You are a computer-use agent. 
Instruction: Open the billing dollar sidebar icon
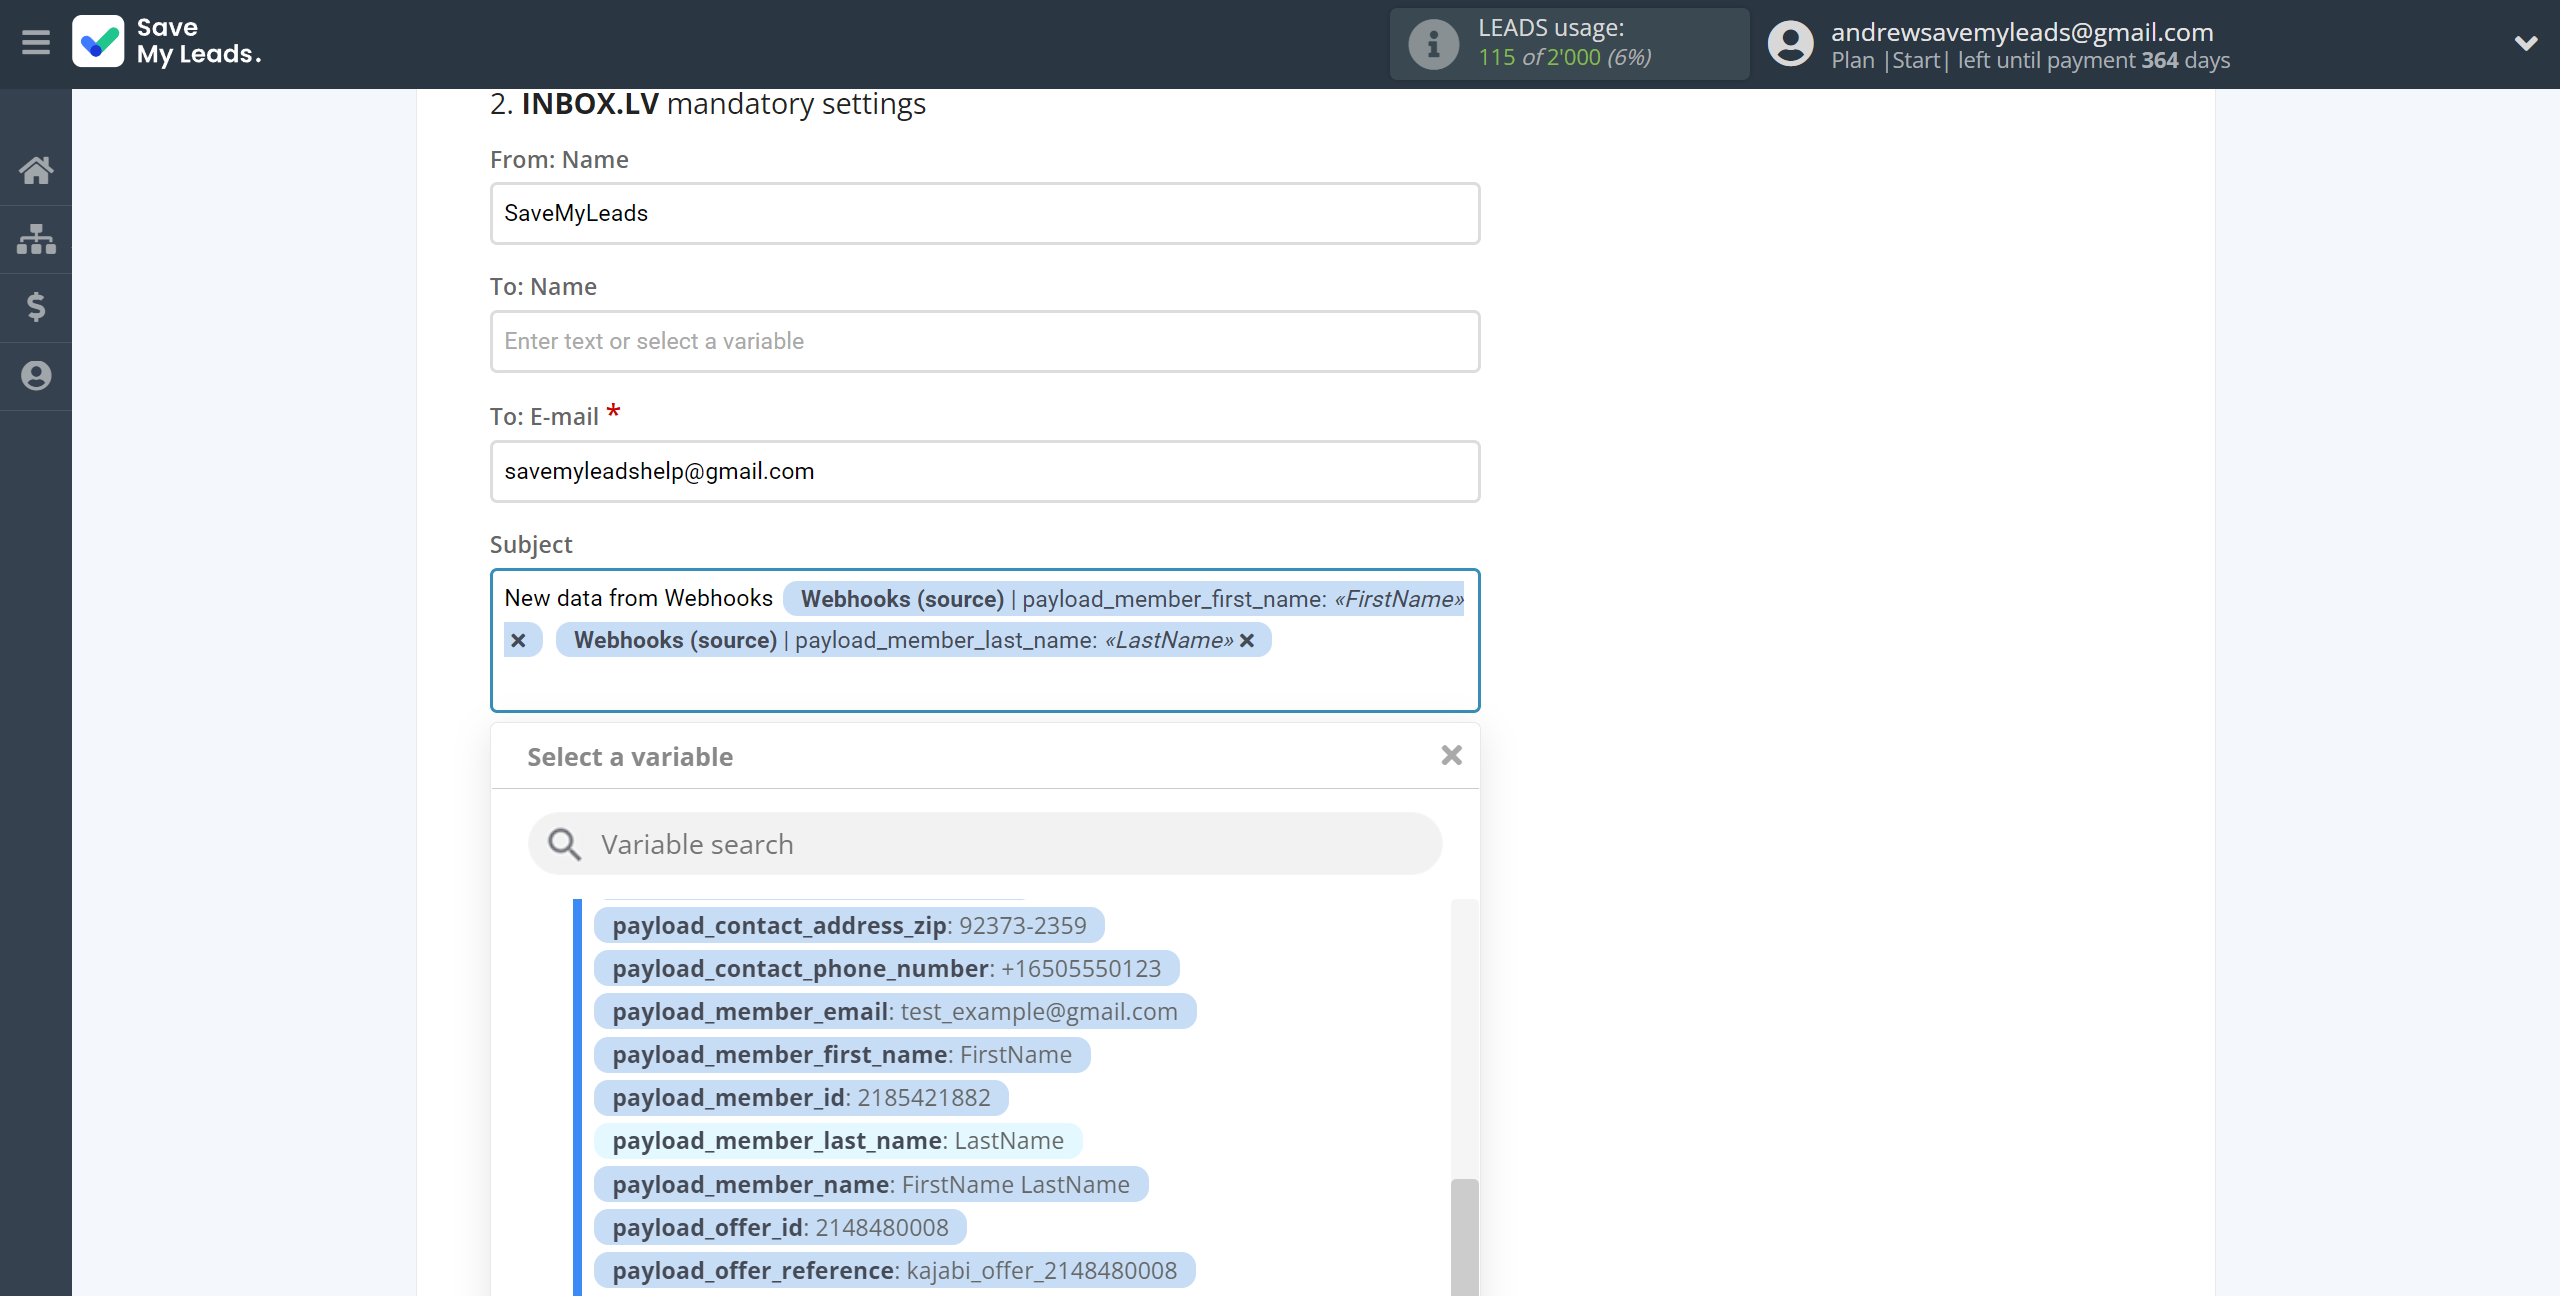pyautogui.click(x=36, y=307)
